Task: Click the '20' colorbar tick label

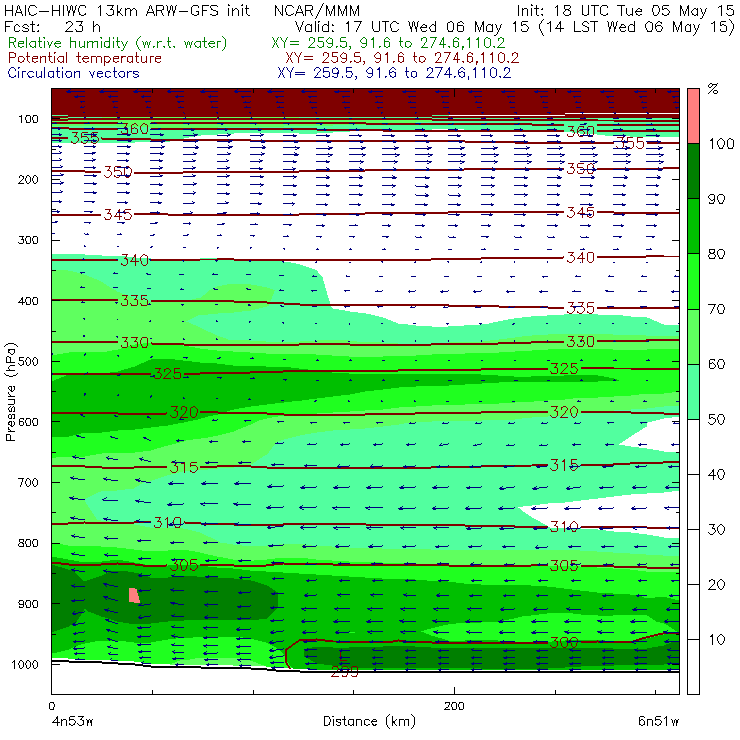Action: click(716, 585)
